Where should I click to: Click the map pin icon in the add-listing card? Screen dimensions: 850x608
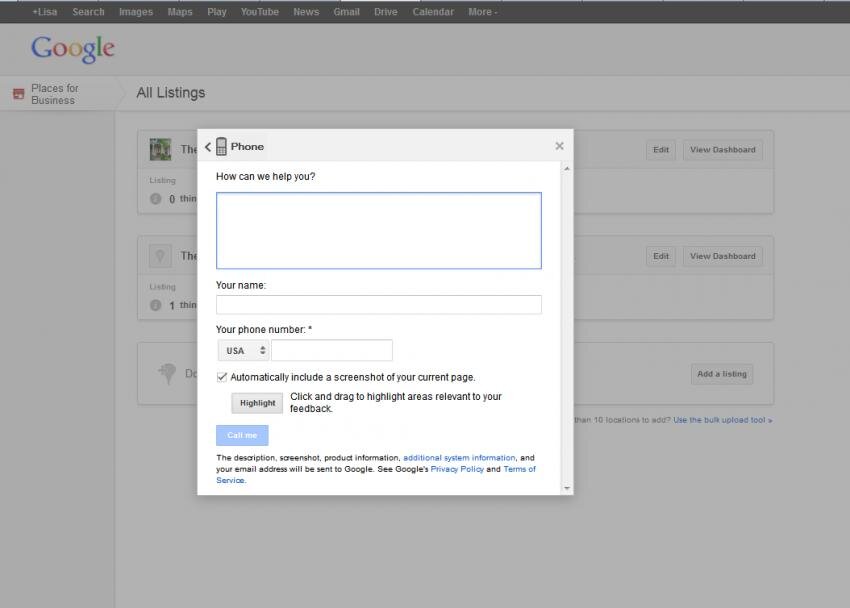tap(168, 373)
